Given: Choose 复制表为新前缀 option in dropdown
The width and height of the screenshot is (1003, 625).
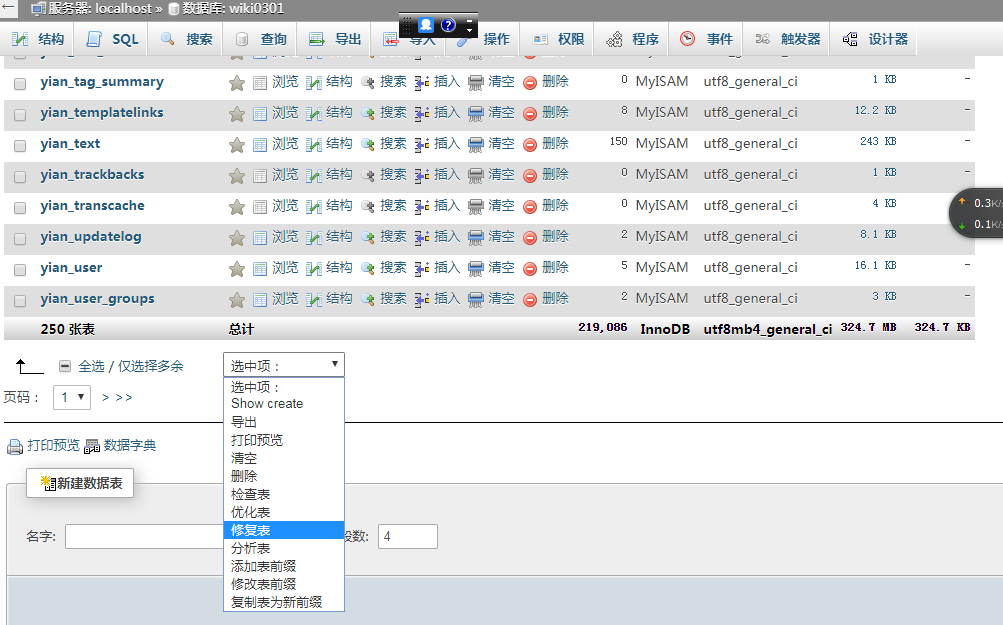Looking at the screenshot, I should point(284,602).
